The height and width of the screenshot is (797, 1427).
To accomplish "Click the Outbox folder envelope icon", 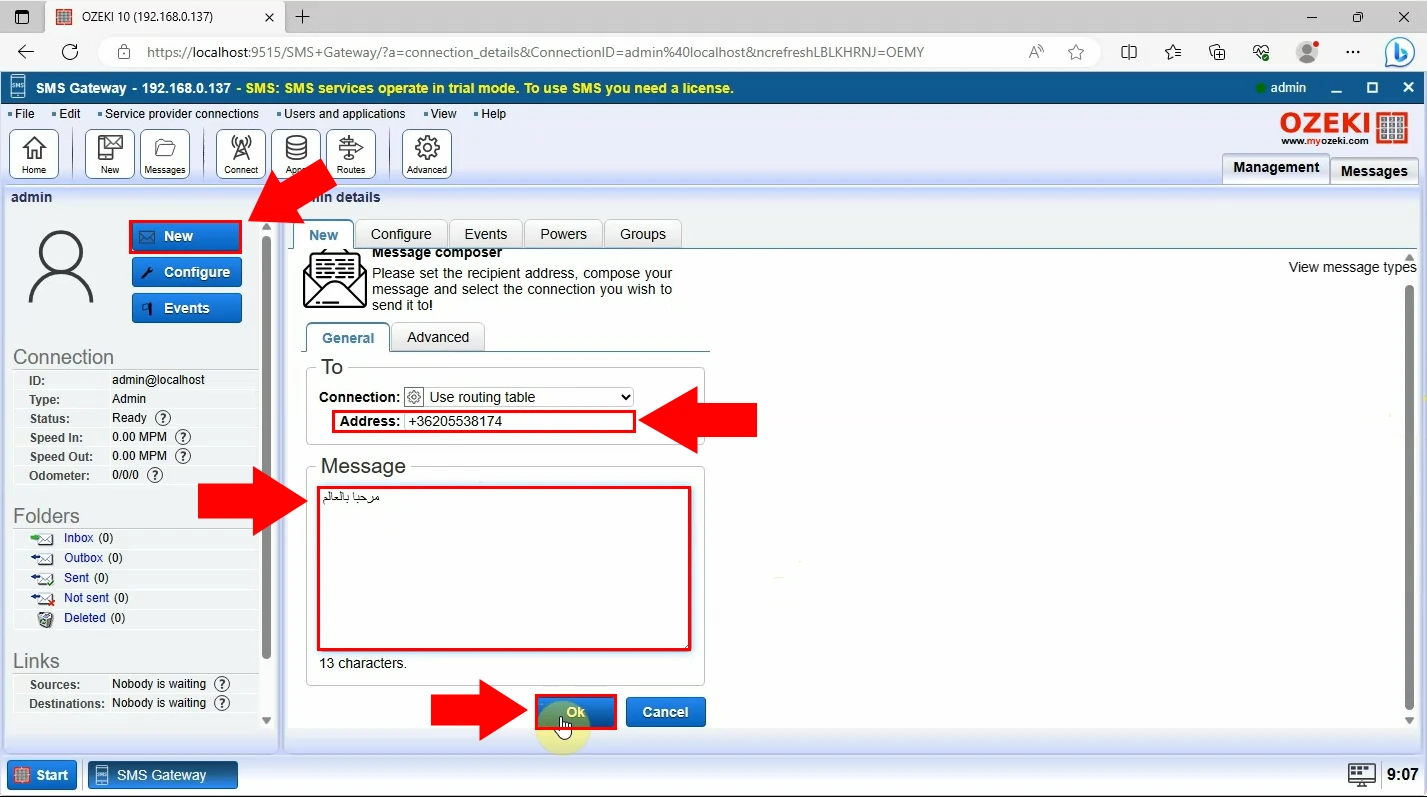I will point(42,558).
